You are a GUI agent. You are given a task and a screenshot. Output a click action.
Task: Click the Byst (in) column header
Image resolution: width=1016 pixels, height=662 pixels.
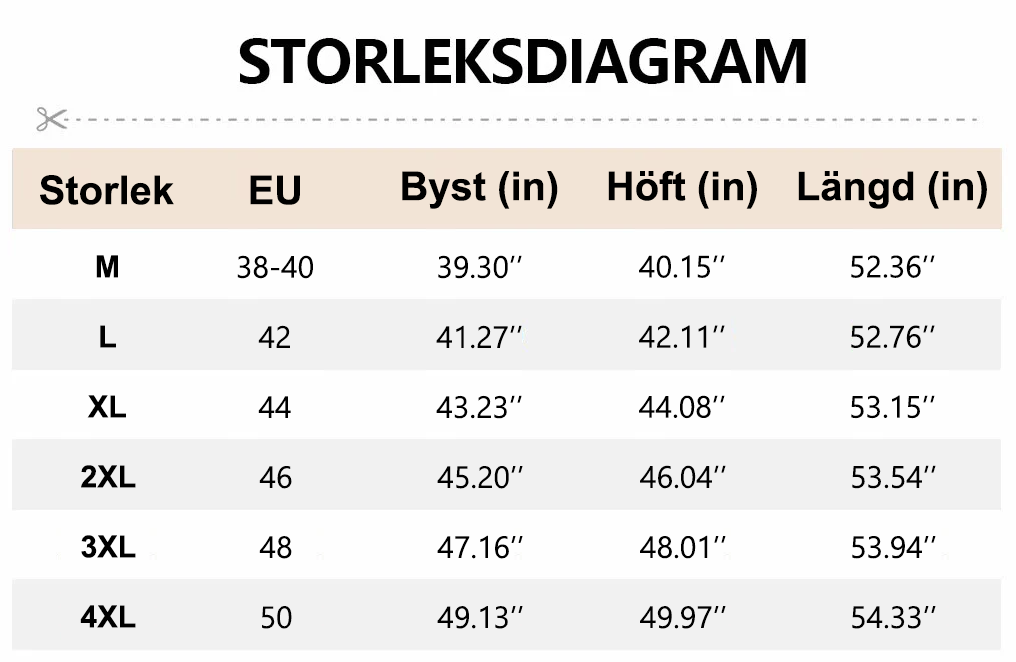point(479,187)
